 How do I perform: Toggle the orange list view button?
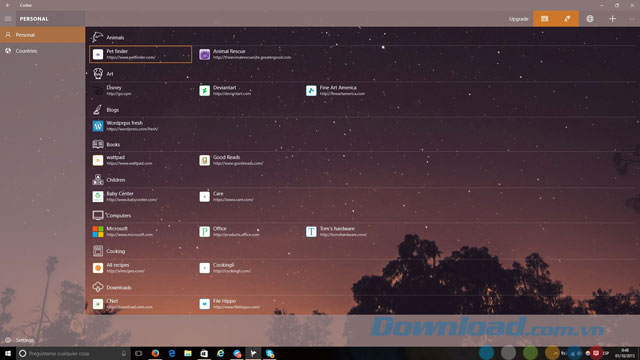544,19
